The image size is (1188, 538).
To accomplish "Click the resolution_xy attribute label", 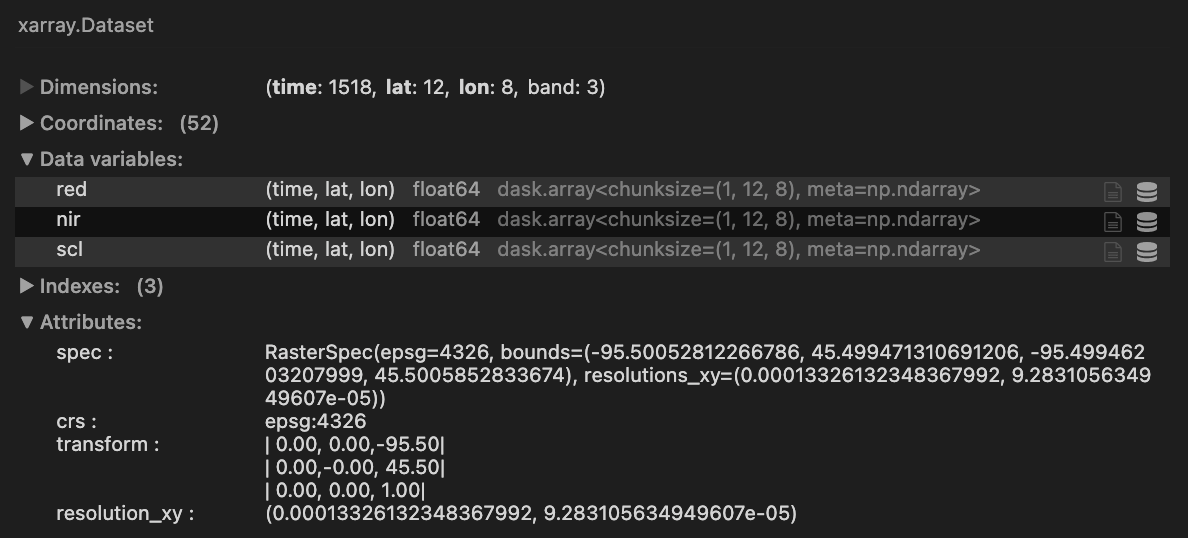I will (124, 513).
